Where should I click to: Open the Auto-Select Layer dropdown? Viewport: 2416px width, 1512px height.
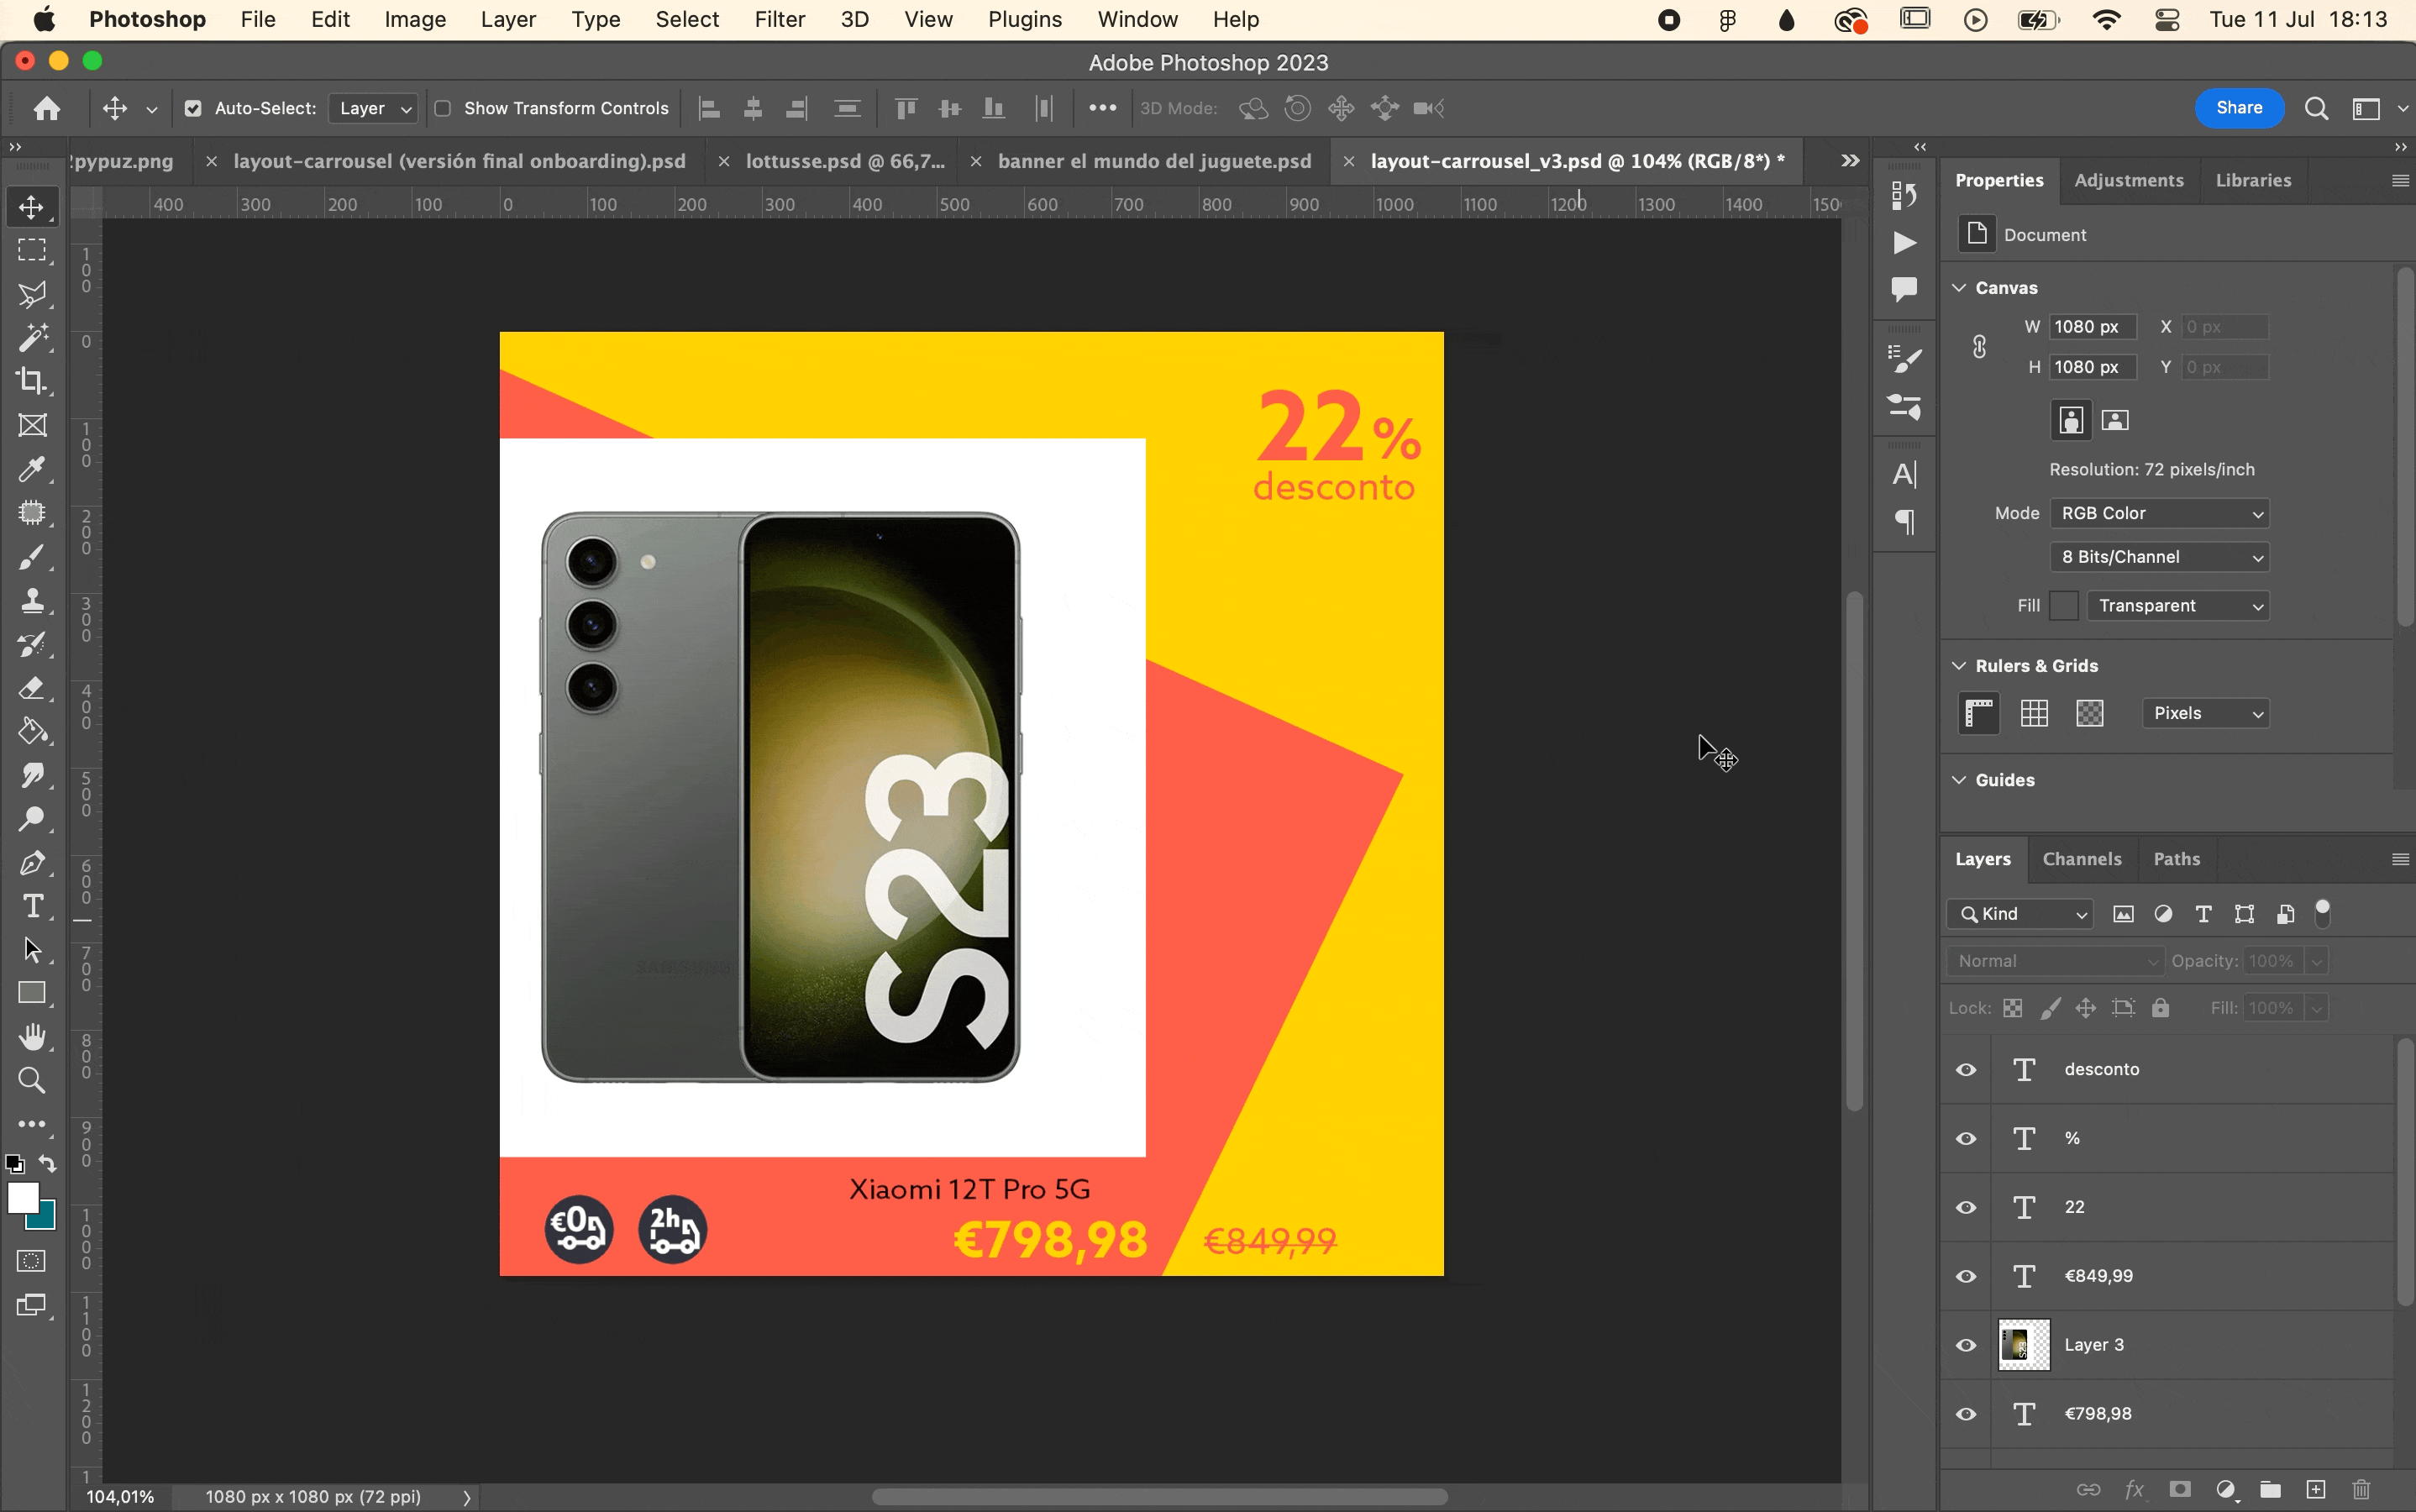tap(374, 108)
